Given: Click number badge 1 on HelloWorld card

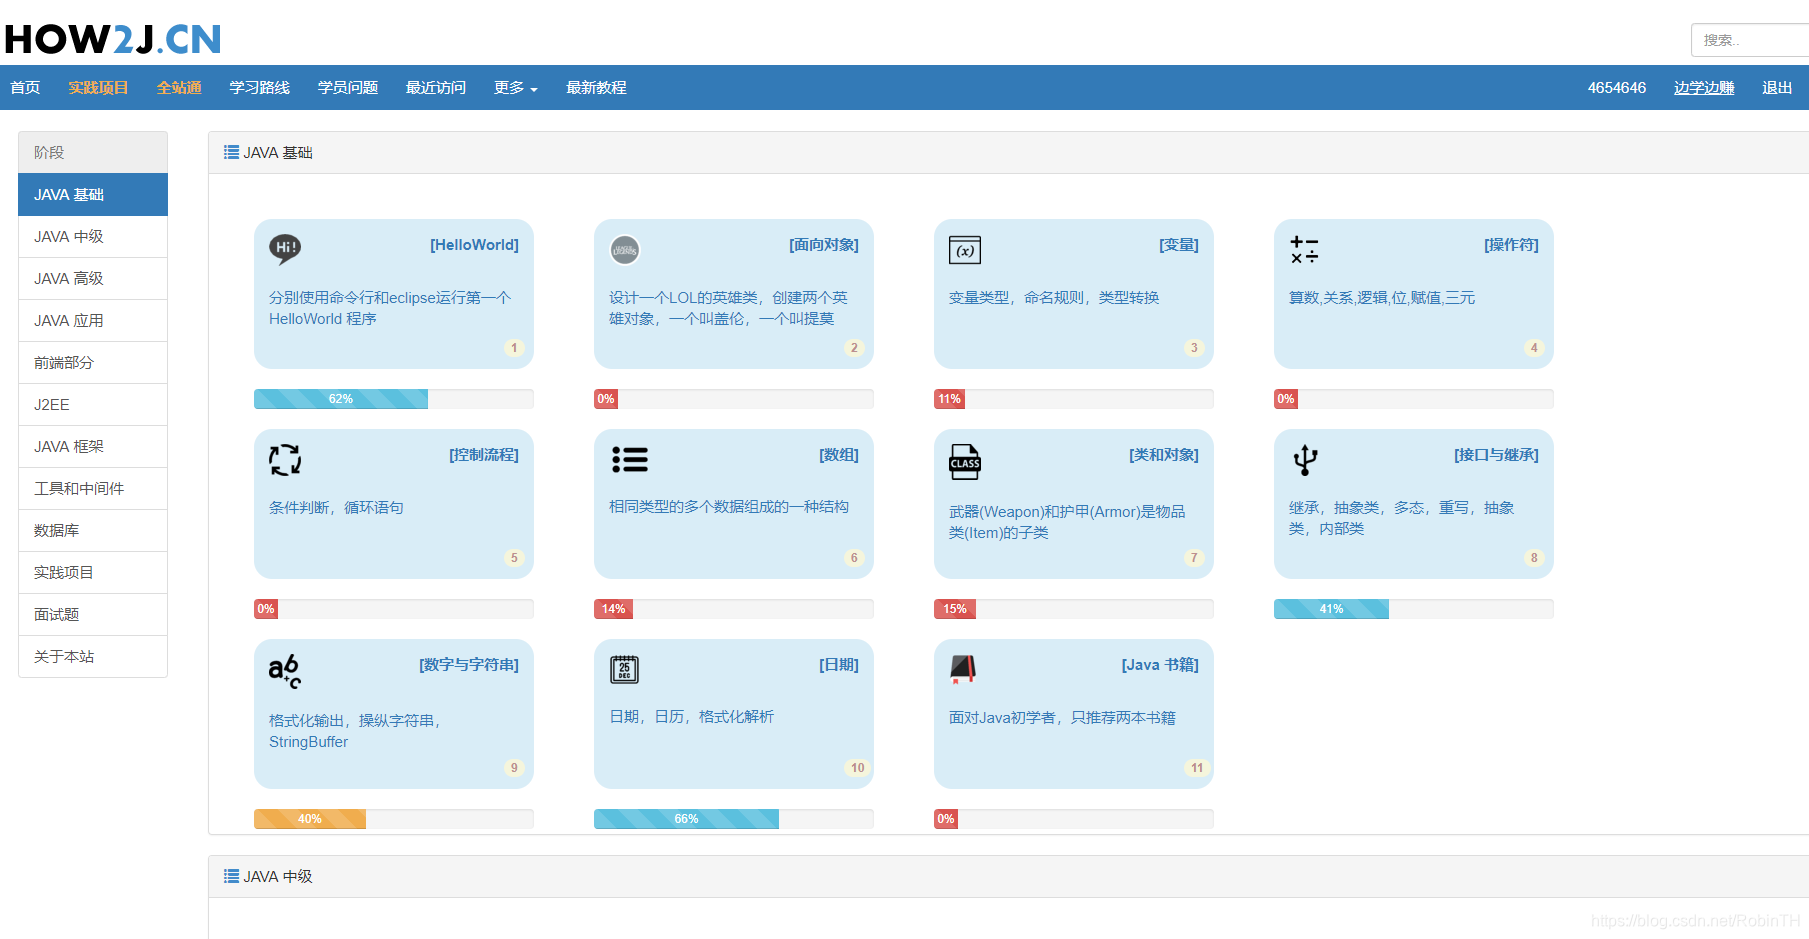Looking at the screenshot, I should [x=514, y=348].
